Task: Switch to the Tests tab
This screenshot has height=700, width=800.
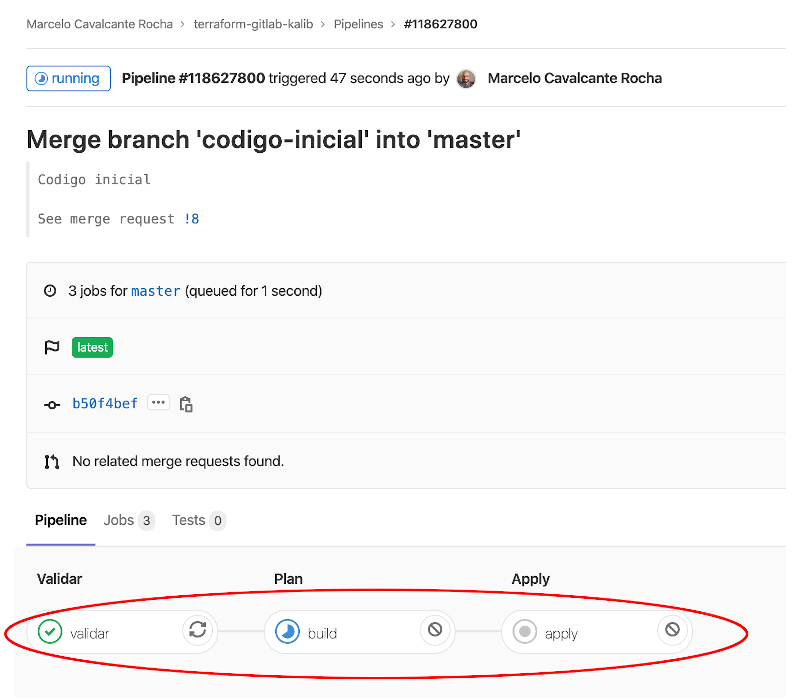Action: 198,520
